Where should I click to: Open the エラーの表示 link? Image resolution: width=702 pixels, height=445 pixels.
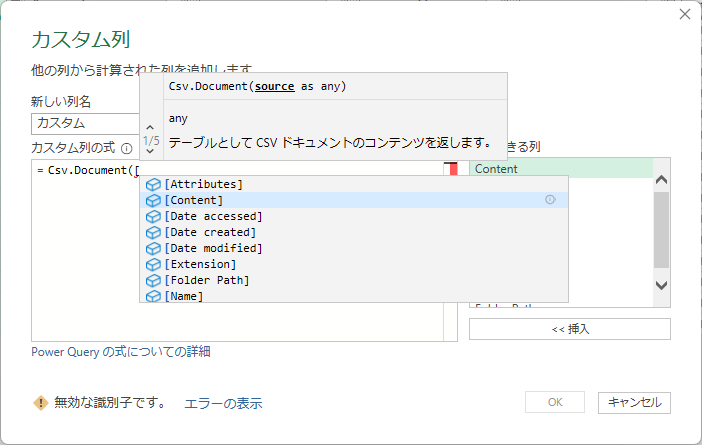point(223,403)
